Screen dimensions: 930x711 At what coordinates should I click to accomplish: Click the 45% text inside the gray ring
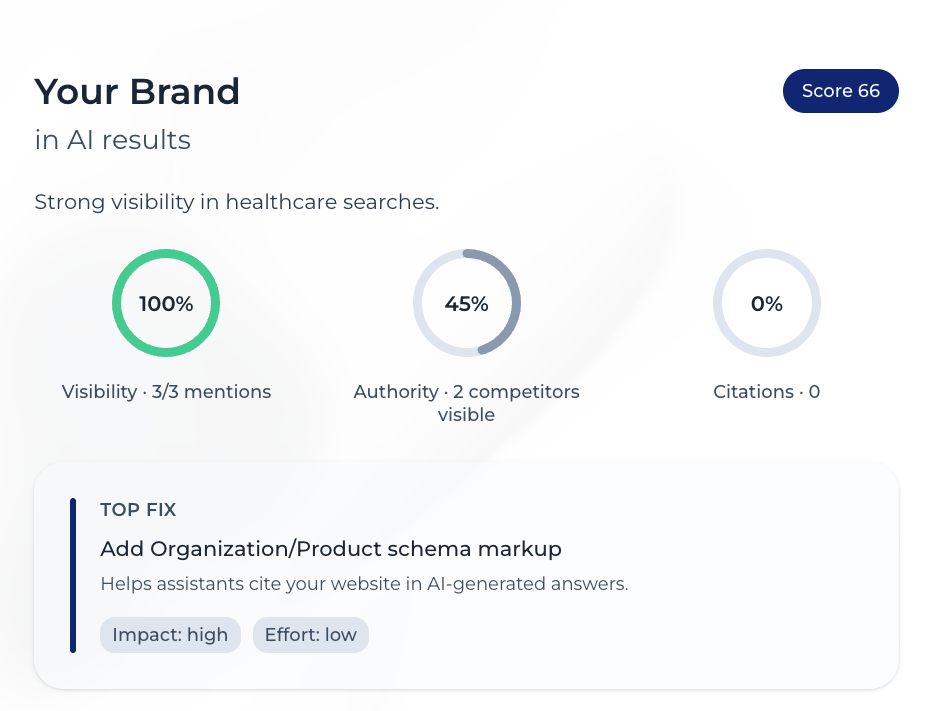pos(467,304)
